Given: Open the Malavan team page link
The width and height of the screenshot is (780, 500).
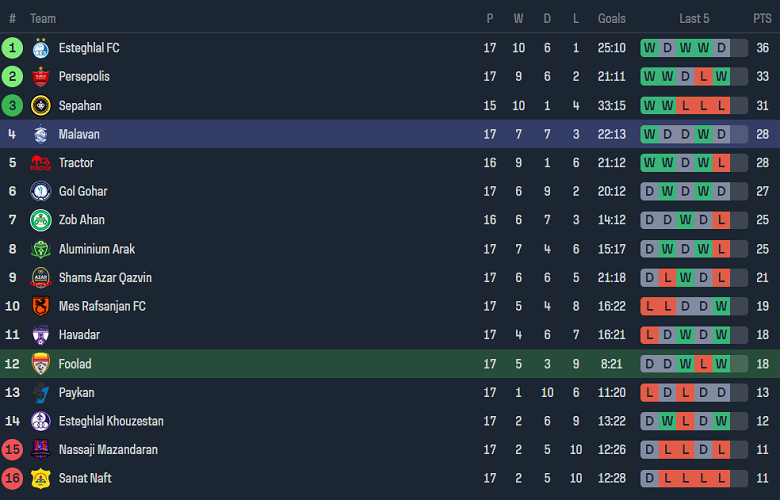Looking at the screenshot, I should tap(79, 134).
